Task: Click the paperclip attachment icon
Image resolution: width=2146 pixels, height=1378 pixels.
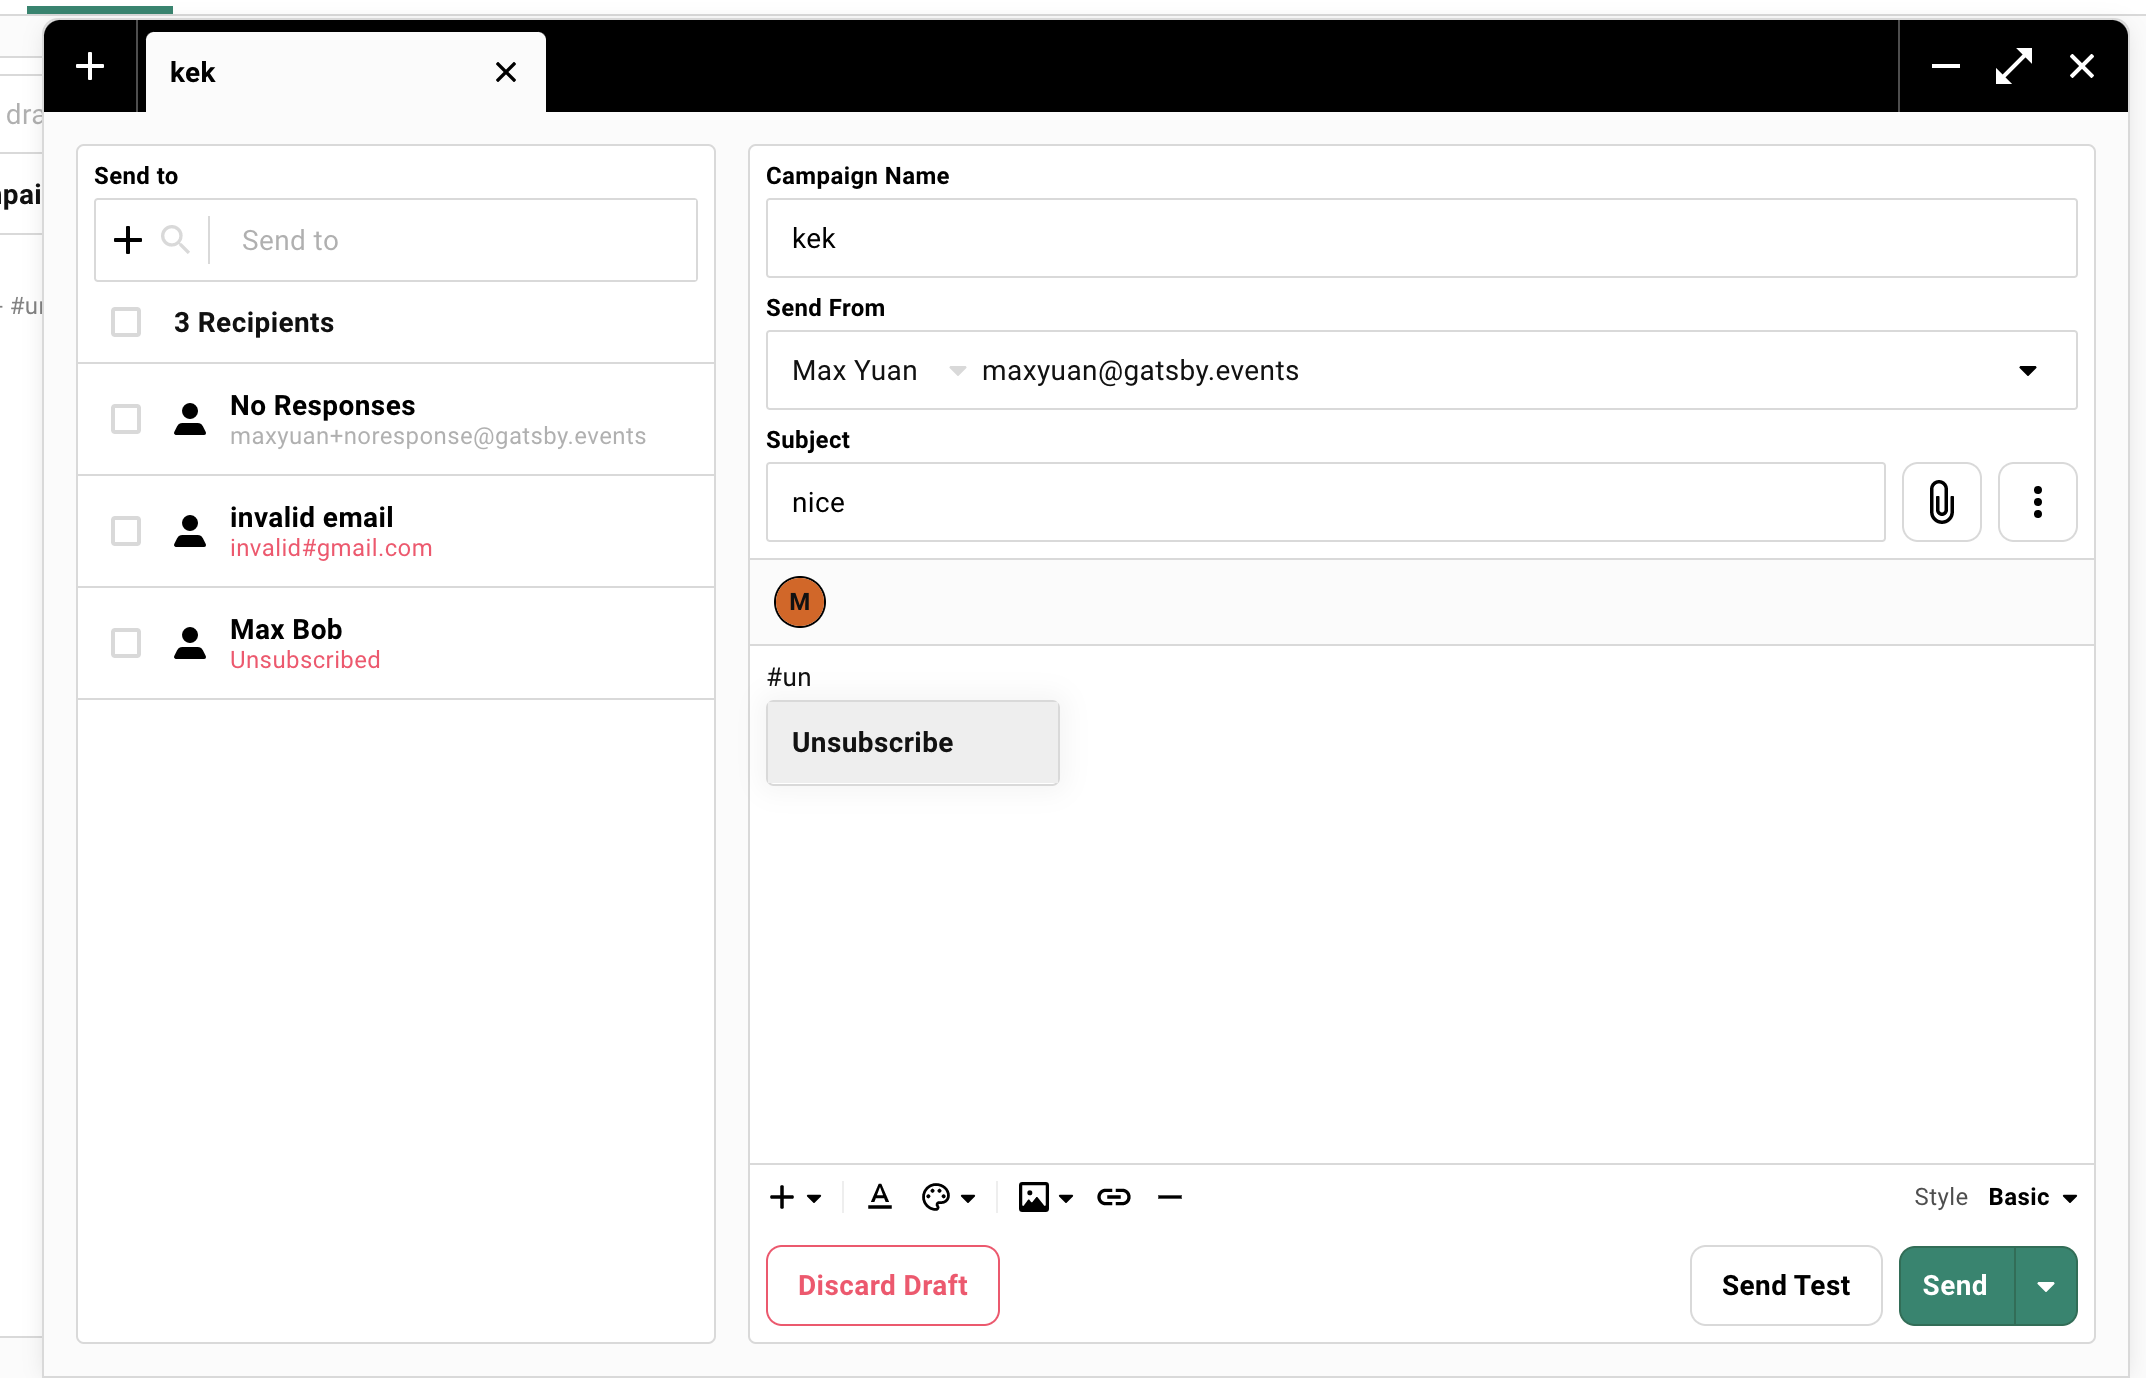Action: 1941,502
